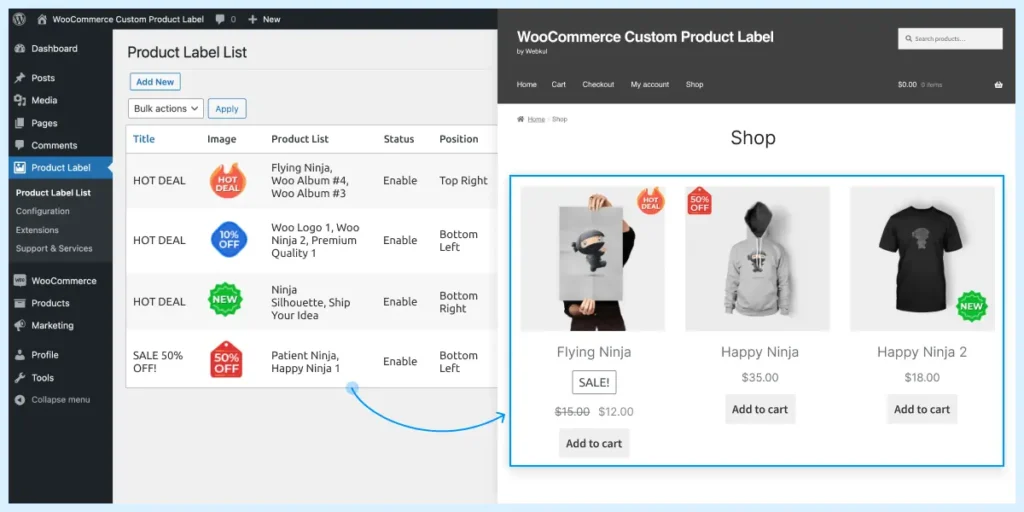Open the Bulk actions dropdown
This screenshot has width=1024, height=512.
coord(166,109)
